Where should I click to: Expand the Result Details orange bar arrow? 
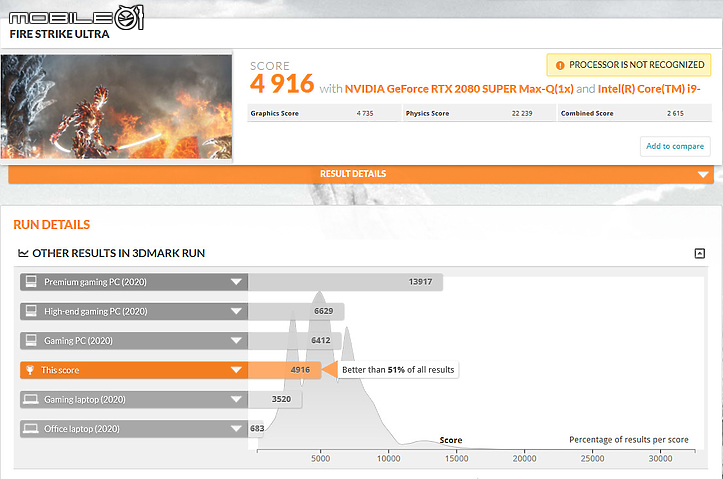(x=703, y=174)
